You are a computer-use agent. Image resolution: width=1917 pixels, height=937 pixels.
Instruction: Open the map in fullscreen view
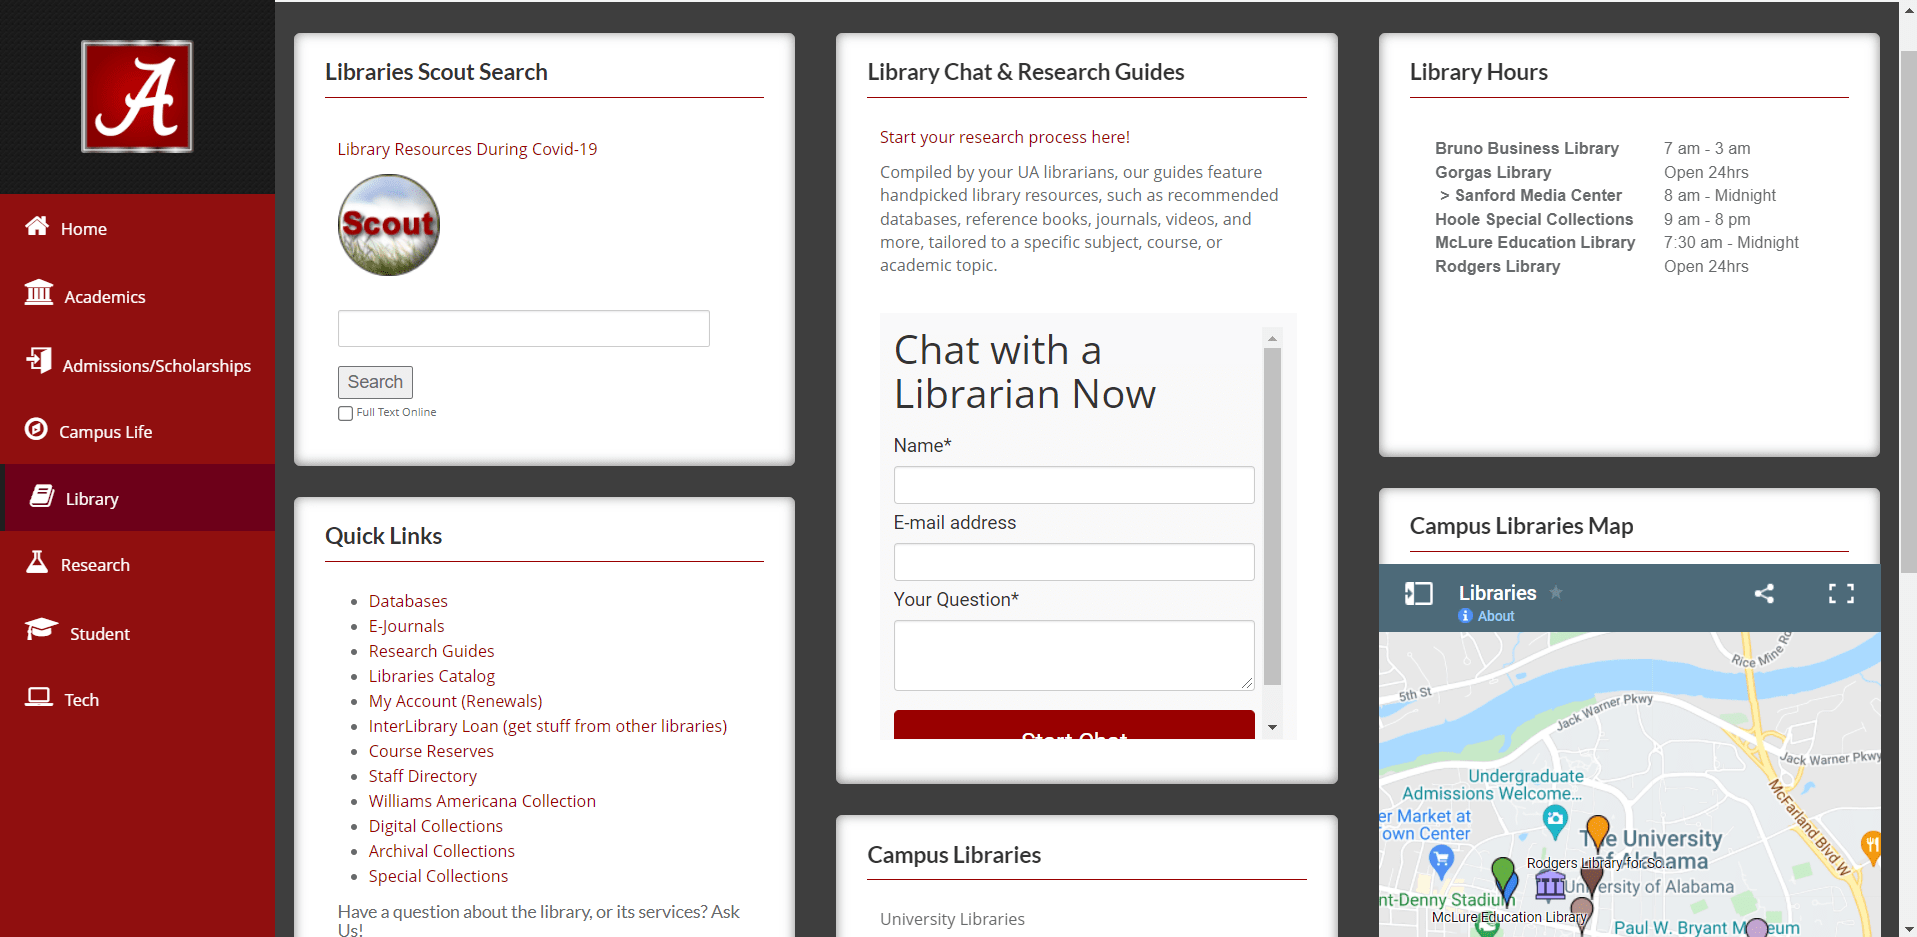click(x=1840, y=594)
